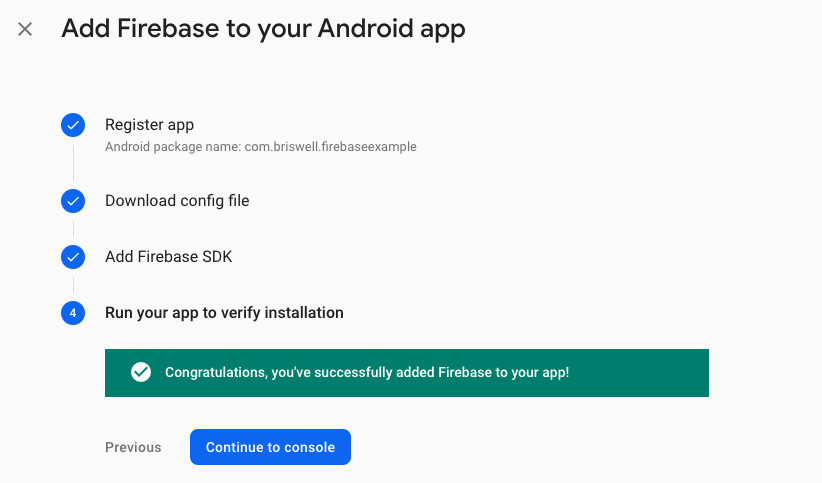Click connector line below Register app step
Screen dimensions: 822x483
(73, 163)
